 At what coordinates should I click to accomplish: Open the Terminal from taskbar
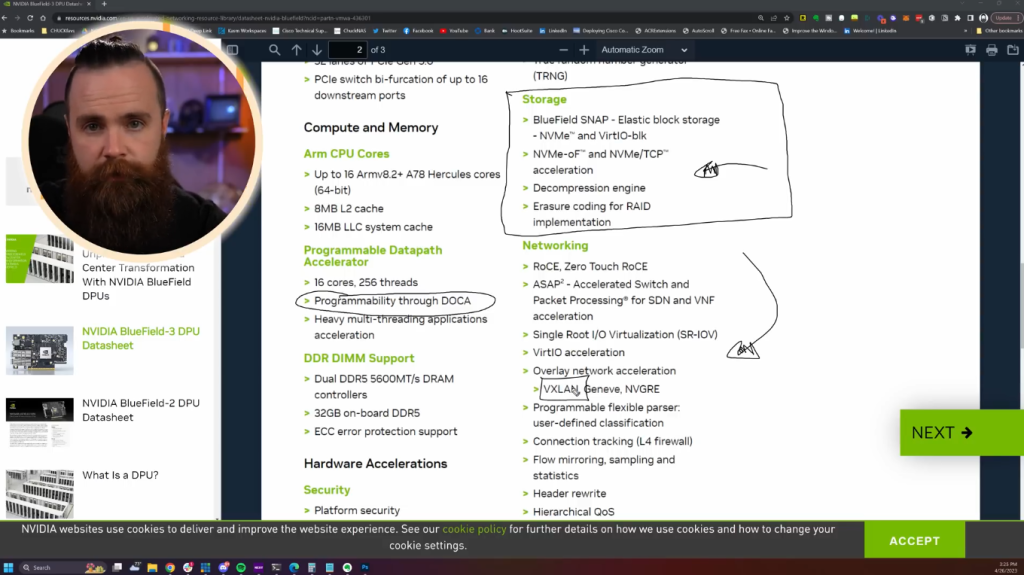tap(276, 567)
